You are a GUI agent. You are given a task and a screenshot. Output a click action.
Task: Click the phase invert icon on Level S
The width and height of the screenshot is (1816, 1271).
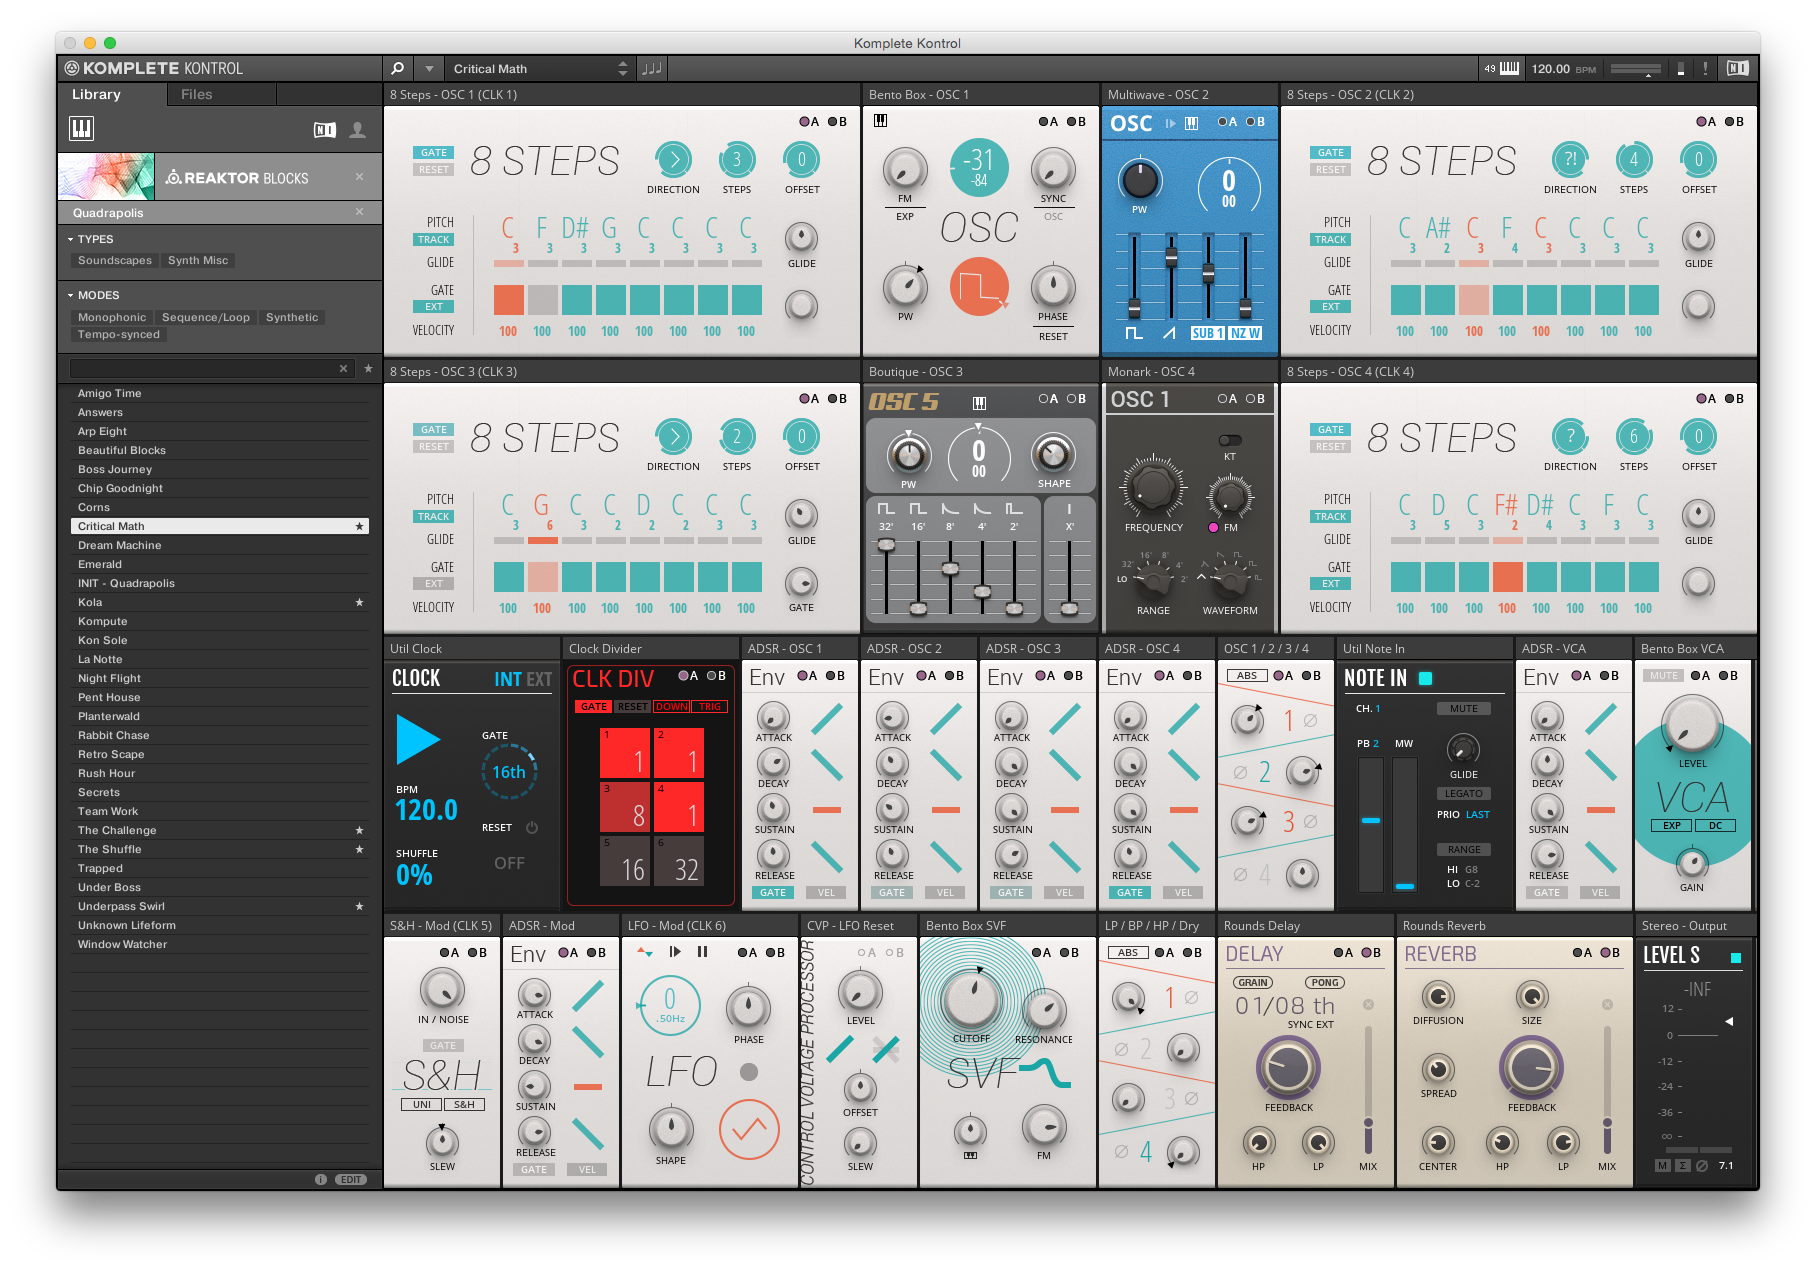1702,1166
